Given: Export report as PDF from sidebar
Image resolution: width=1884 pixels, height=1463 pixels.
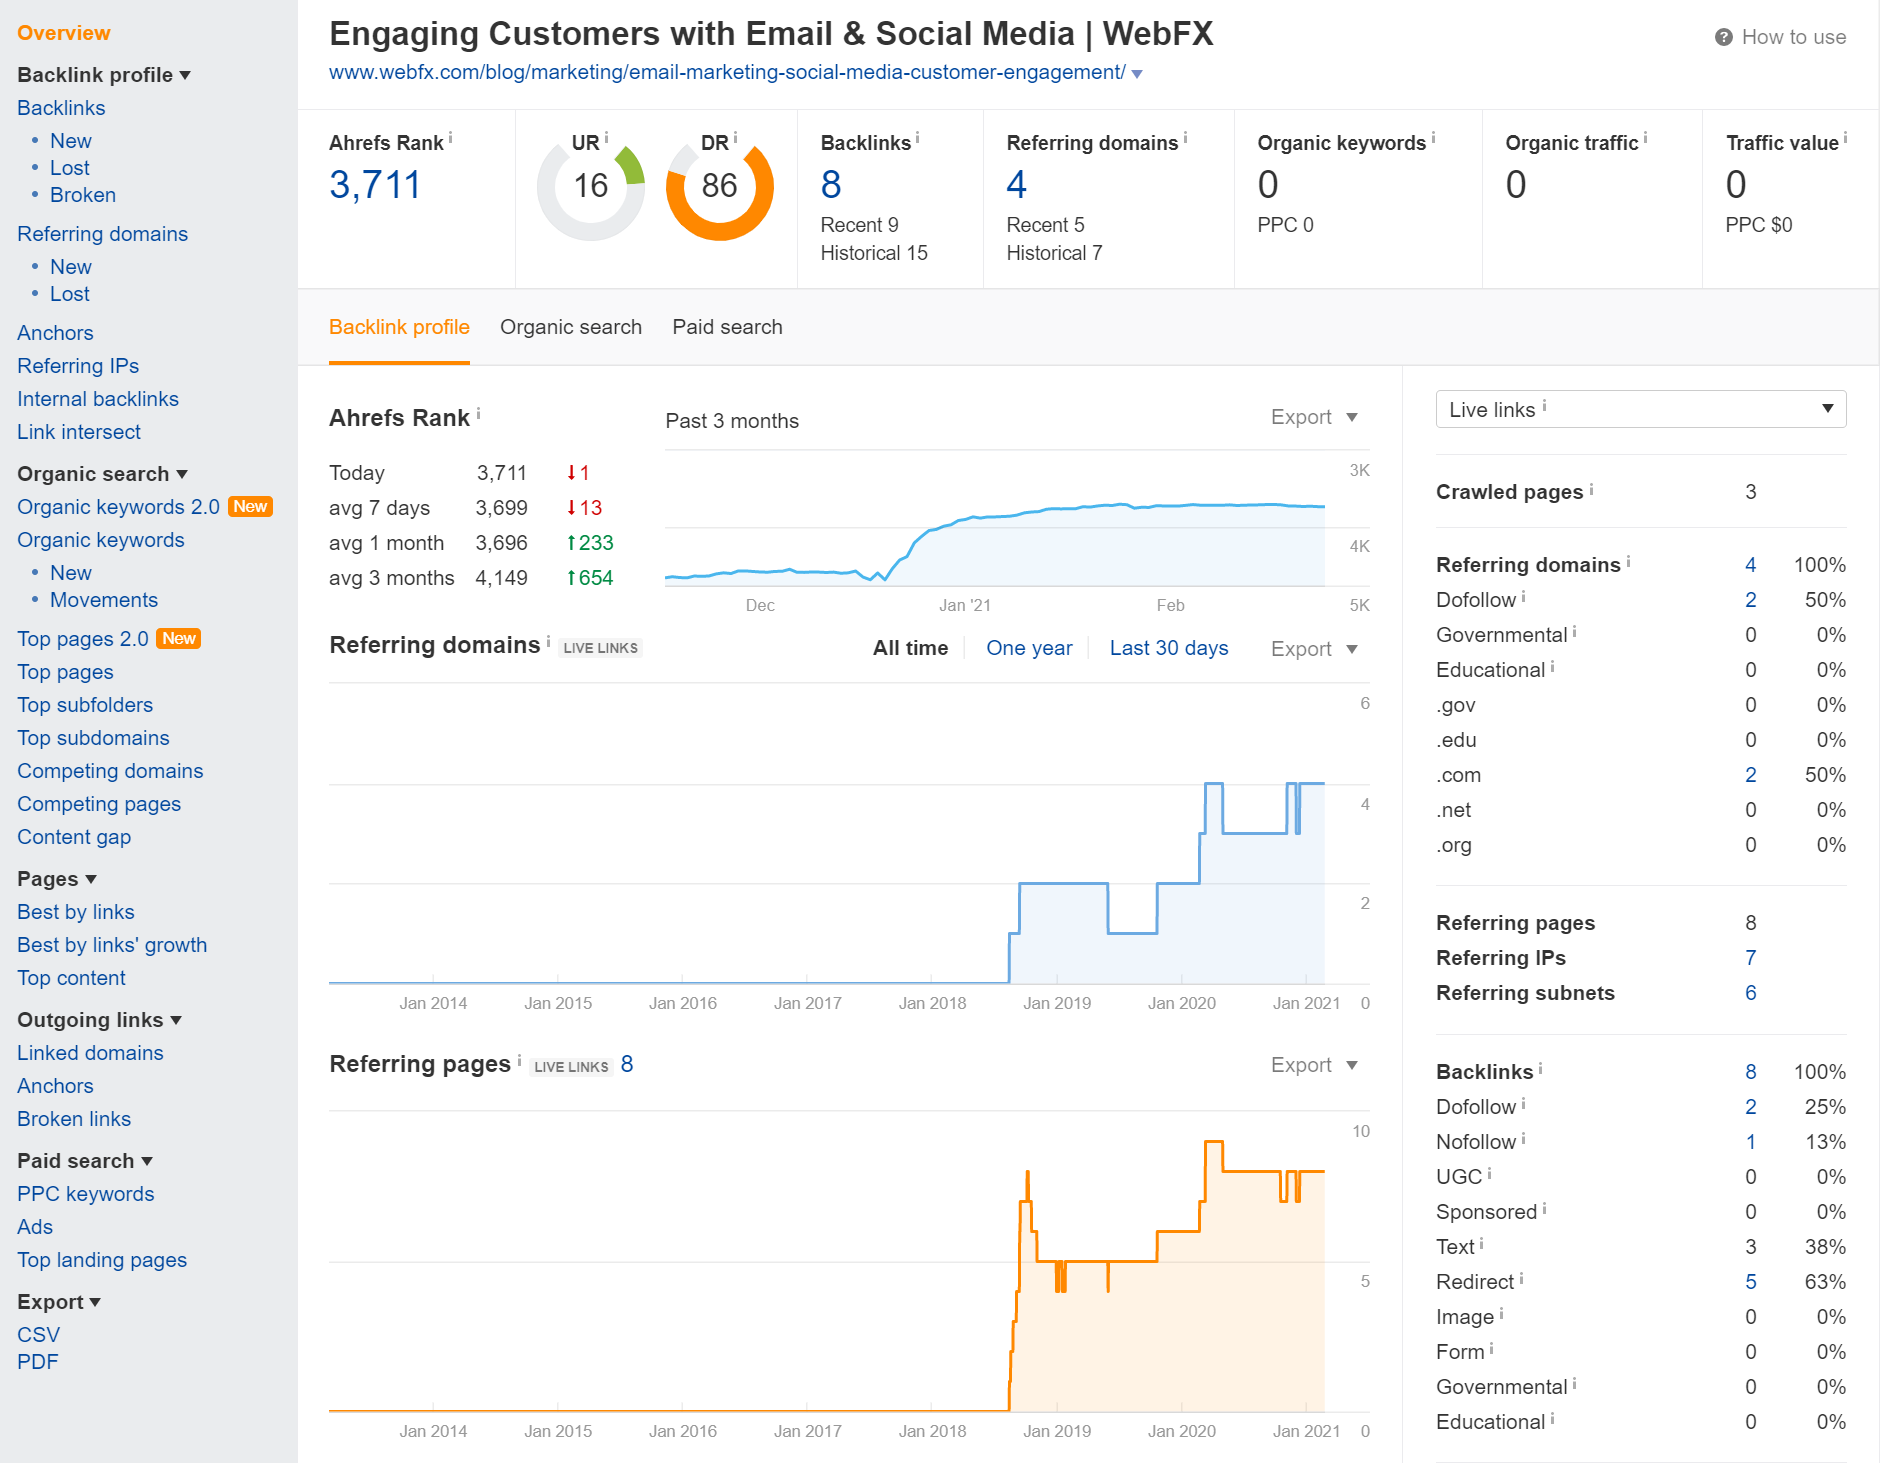Looking at the screenshot, I should point(38,1362).
